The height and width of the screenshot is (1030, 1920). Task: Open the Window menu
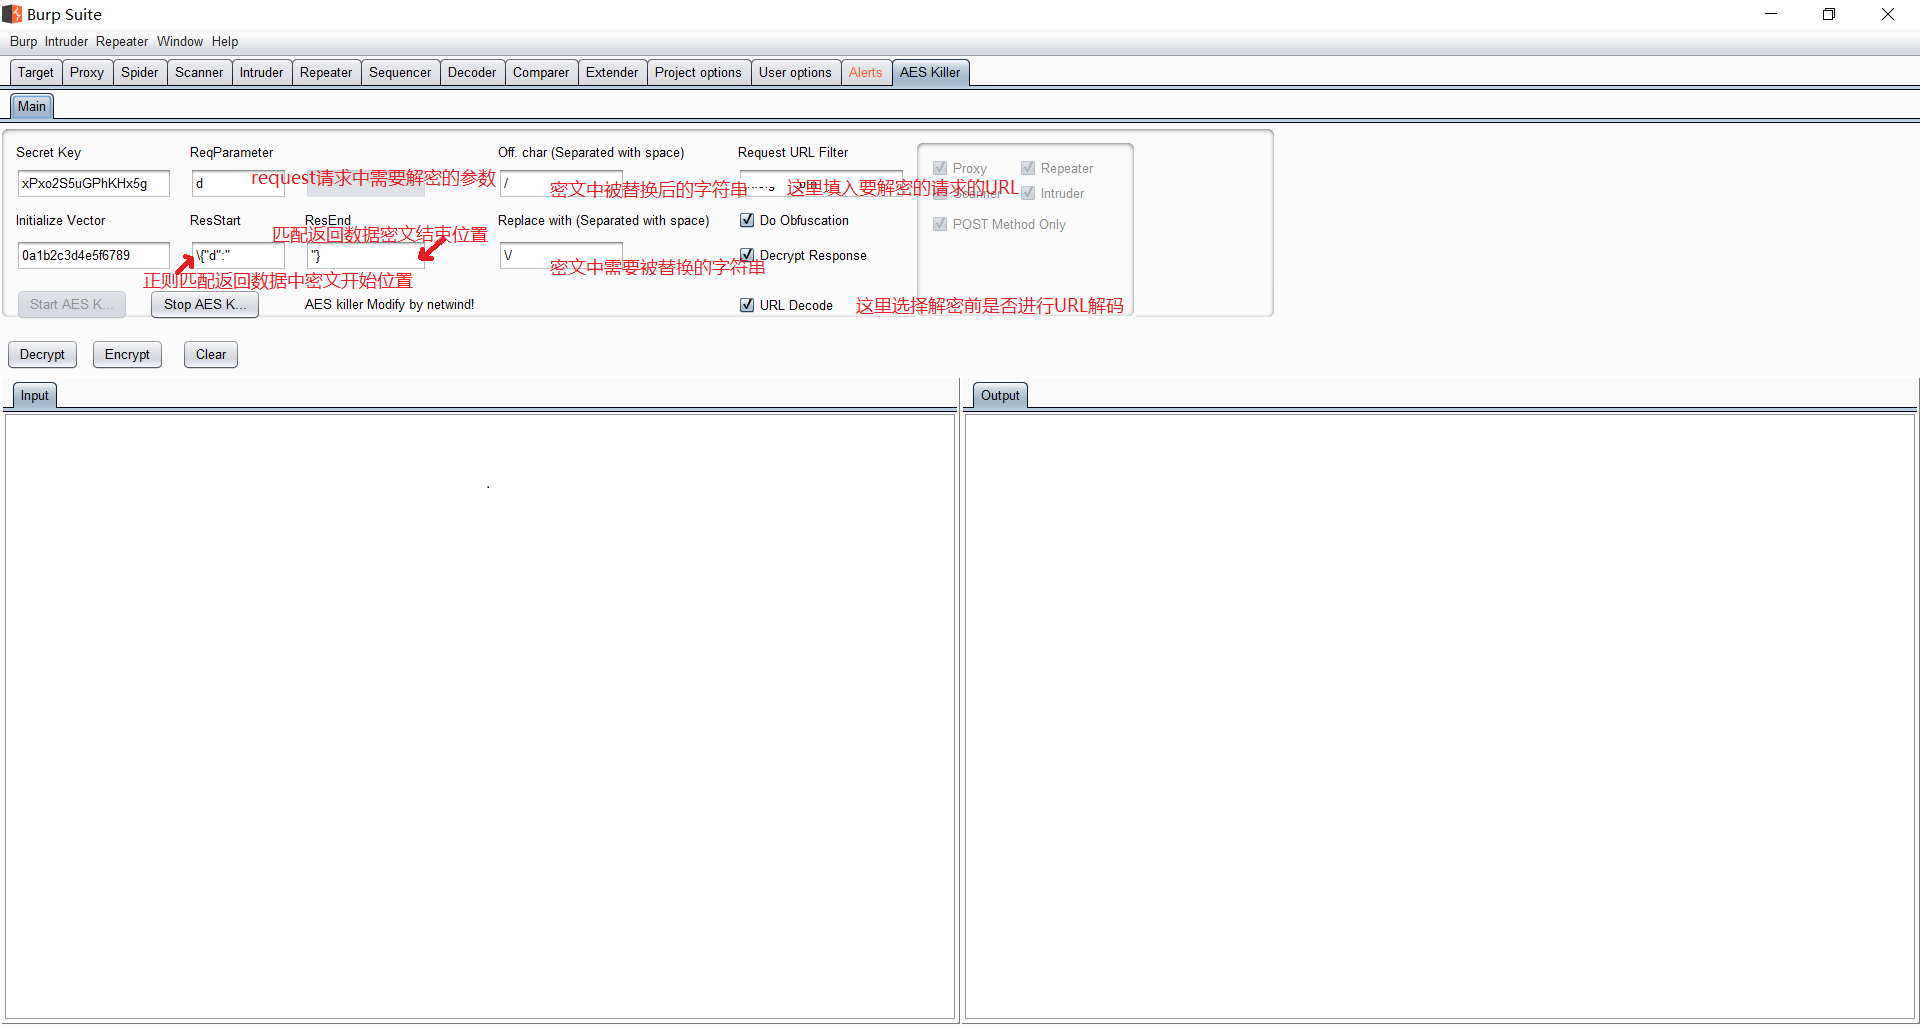point(180,42)
